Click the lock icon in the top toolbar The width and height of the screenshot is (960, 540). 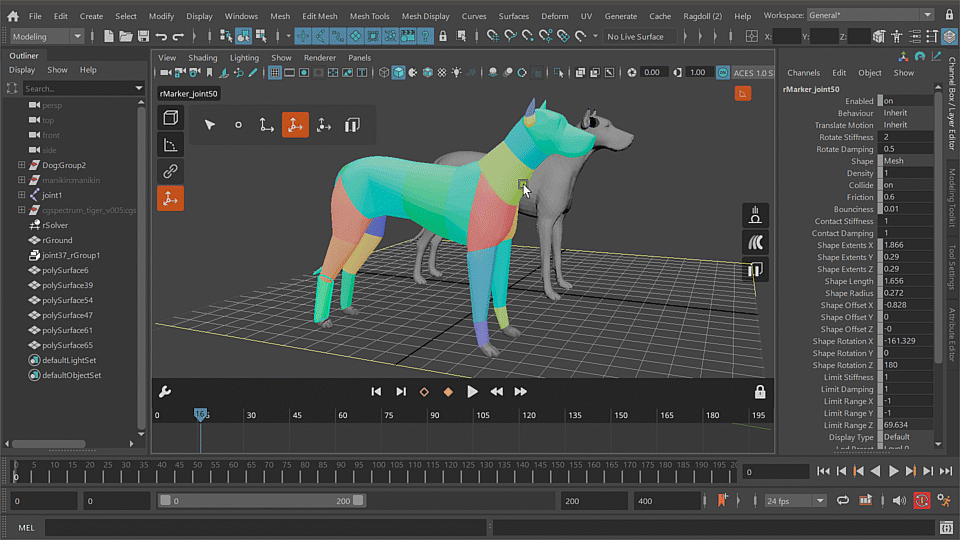[443, 37]
